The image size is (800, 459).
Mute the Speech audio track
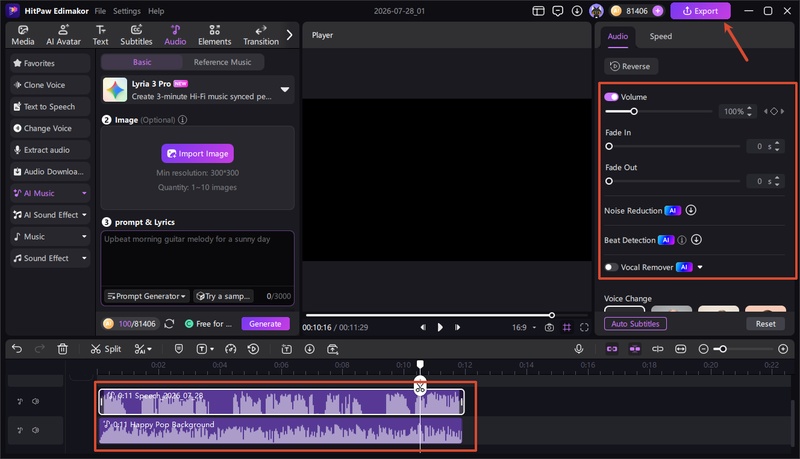coord(35,401)
